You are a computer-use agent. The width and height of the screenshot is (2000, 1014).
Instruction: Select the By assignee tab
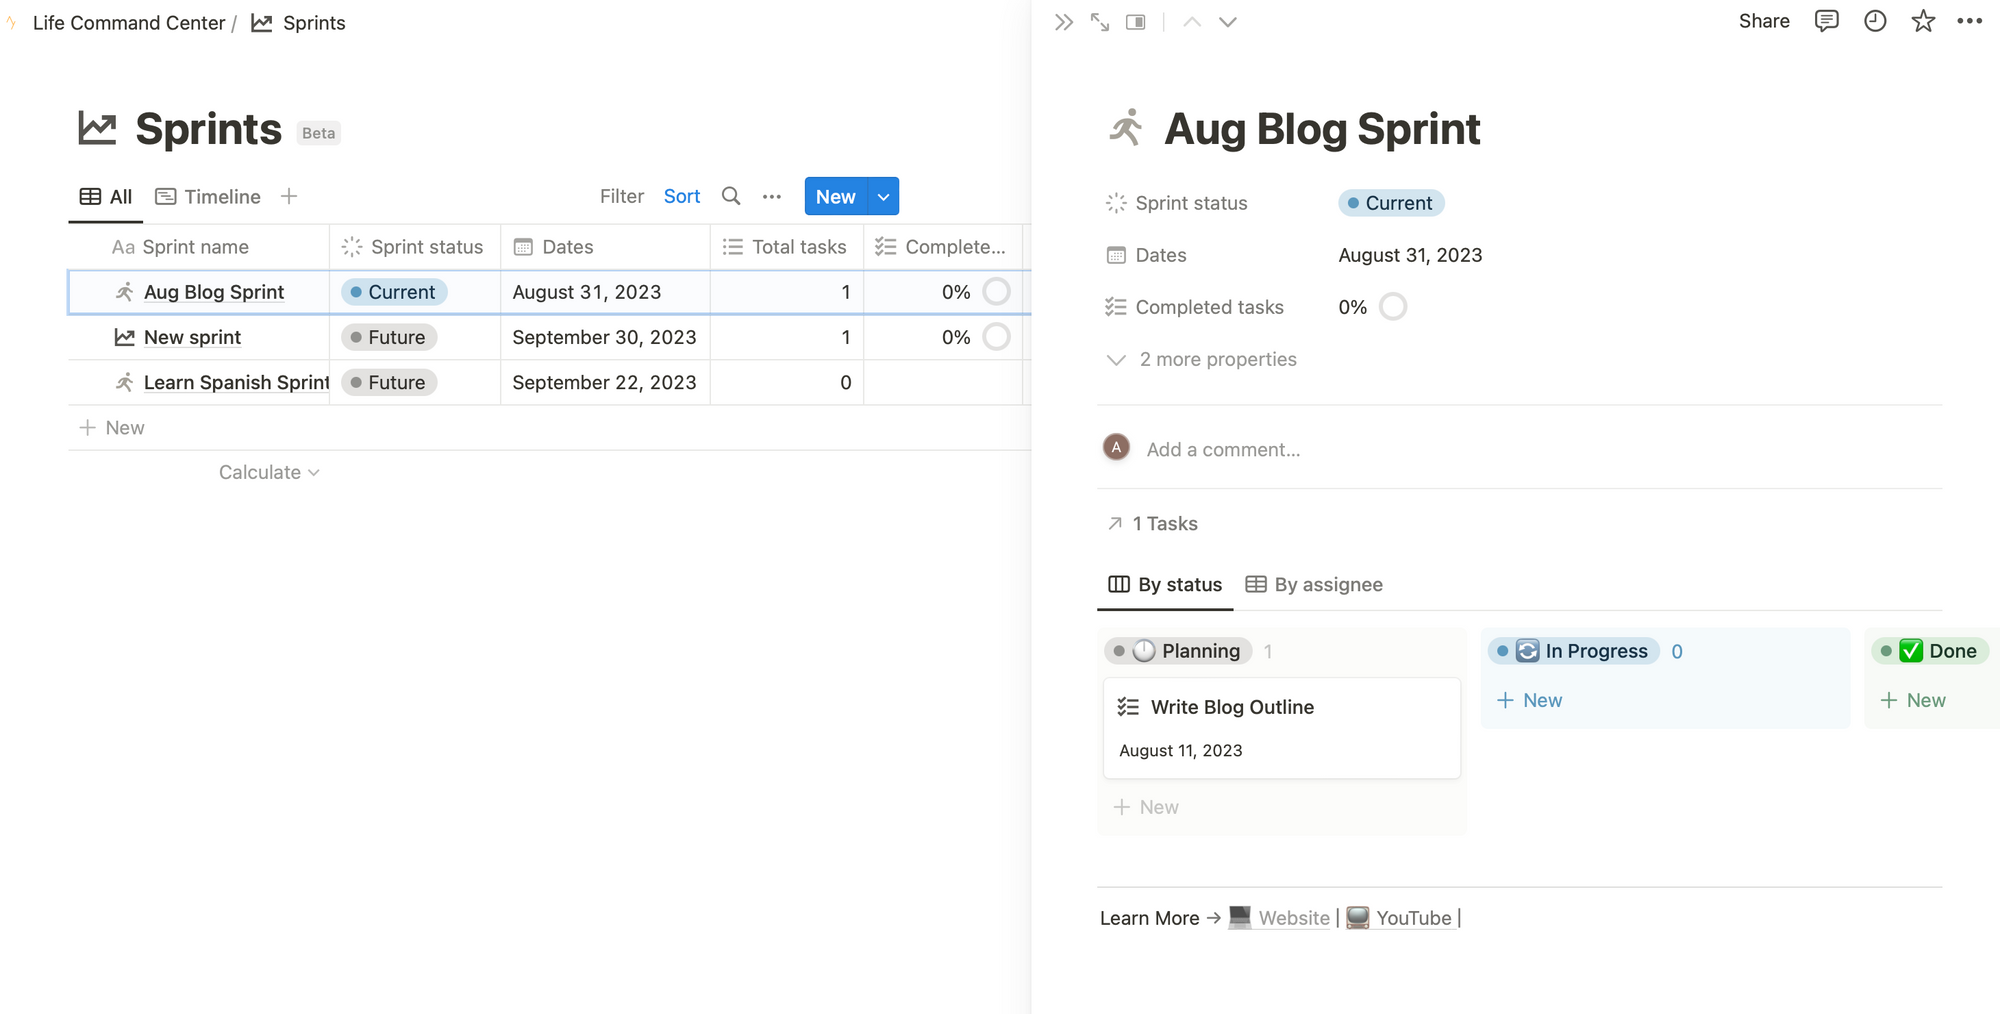1314,585
